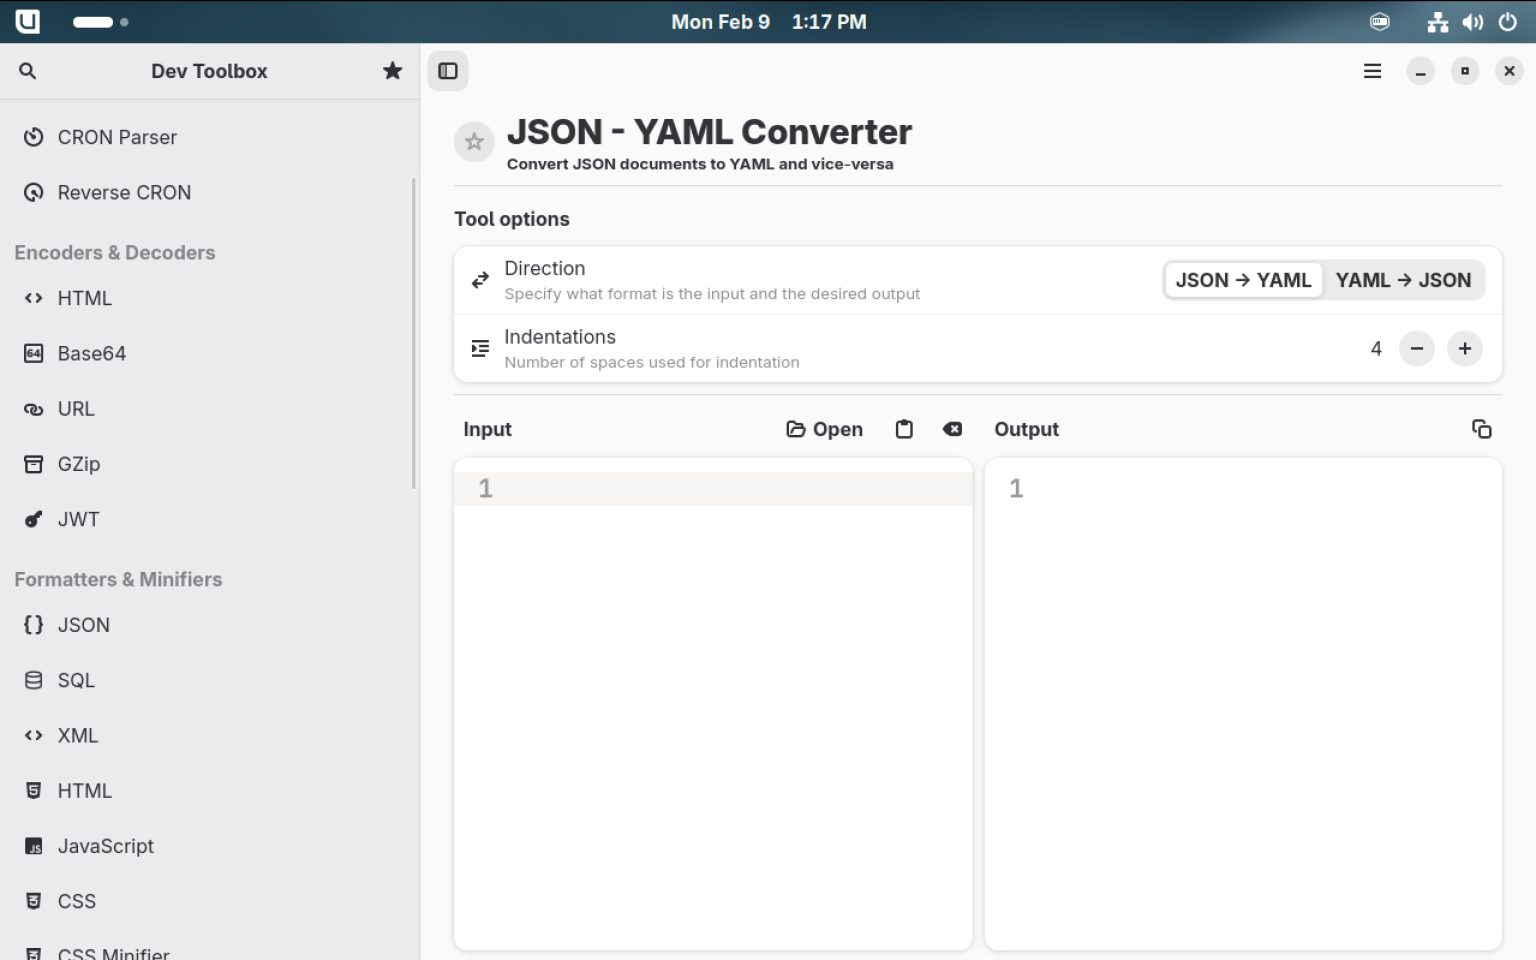This screenshot has height=960, width=1536.
Task: Copy the output to clipboard
Action: 1481,429
